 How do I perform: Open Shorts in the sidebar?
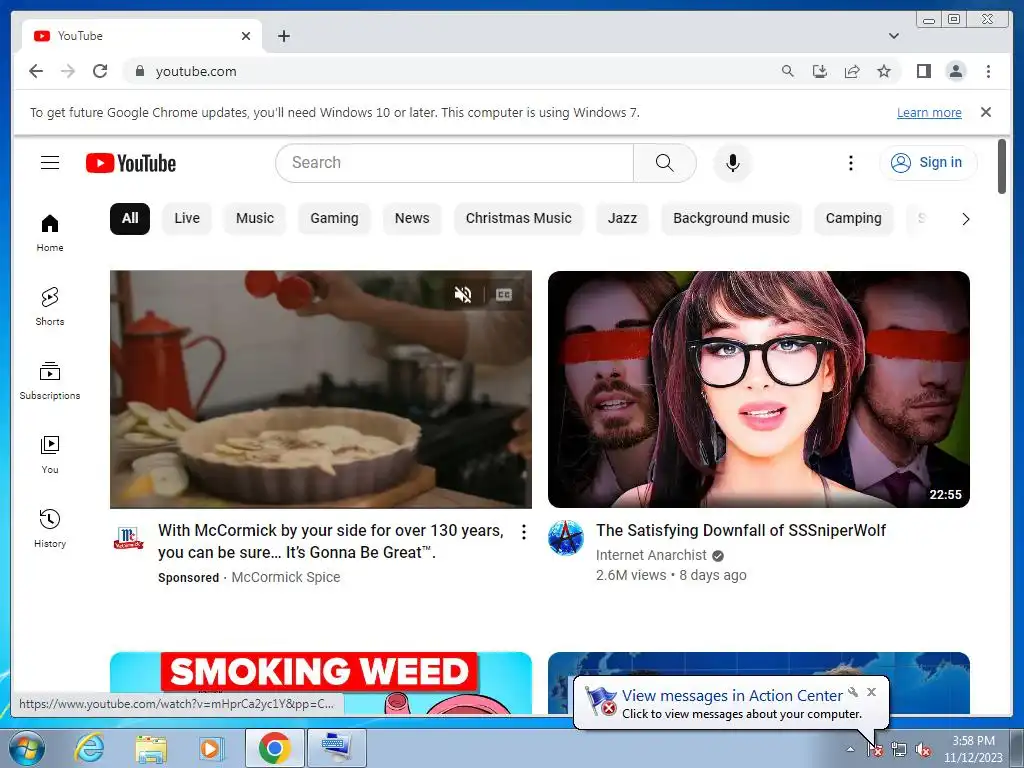point(50,306)
